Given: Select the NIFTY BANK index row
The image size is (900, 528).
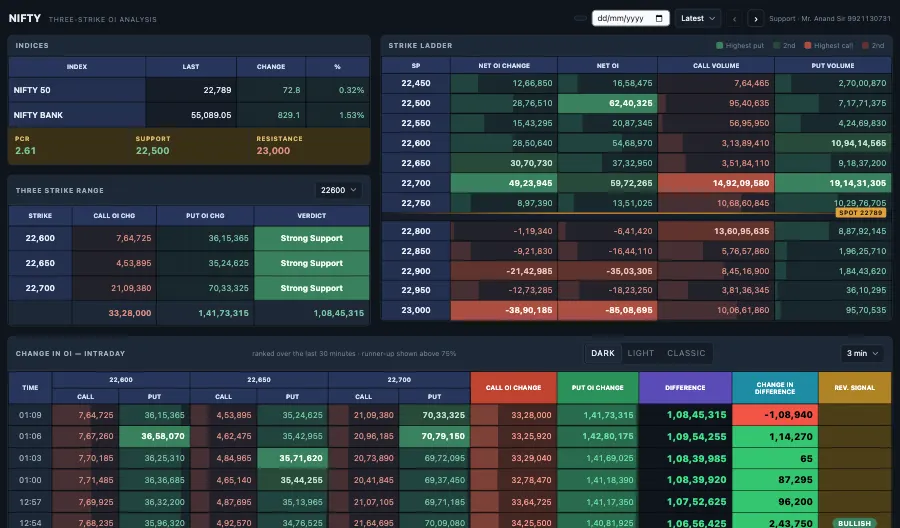Looking at the screenshot, I should 189,115.
